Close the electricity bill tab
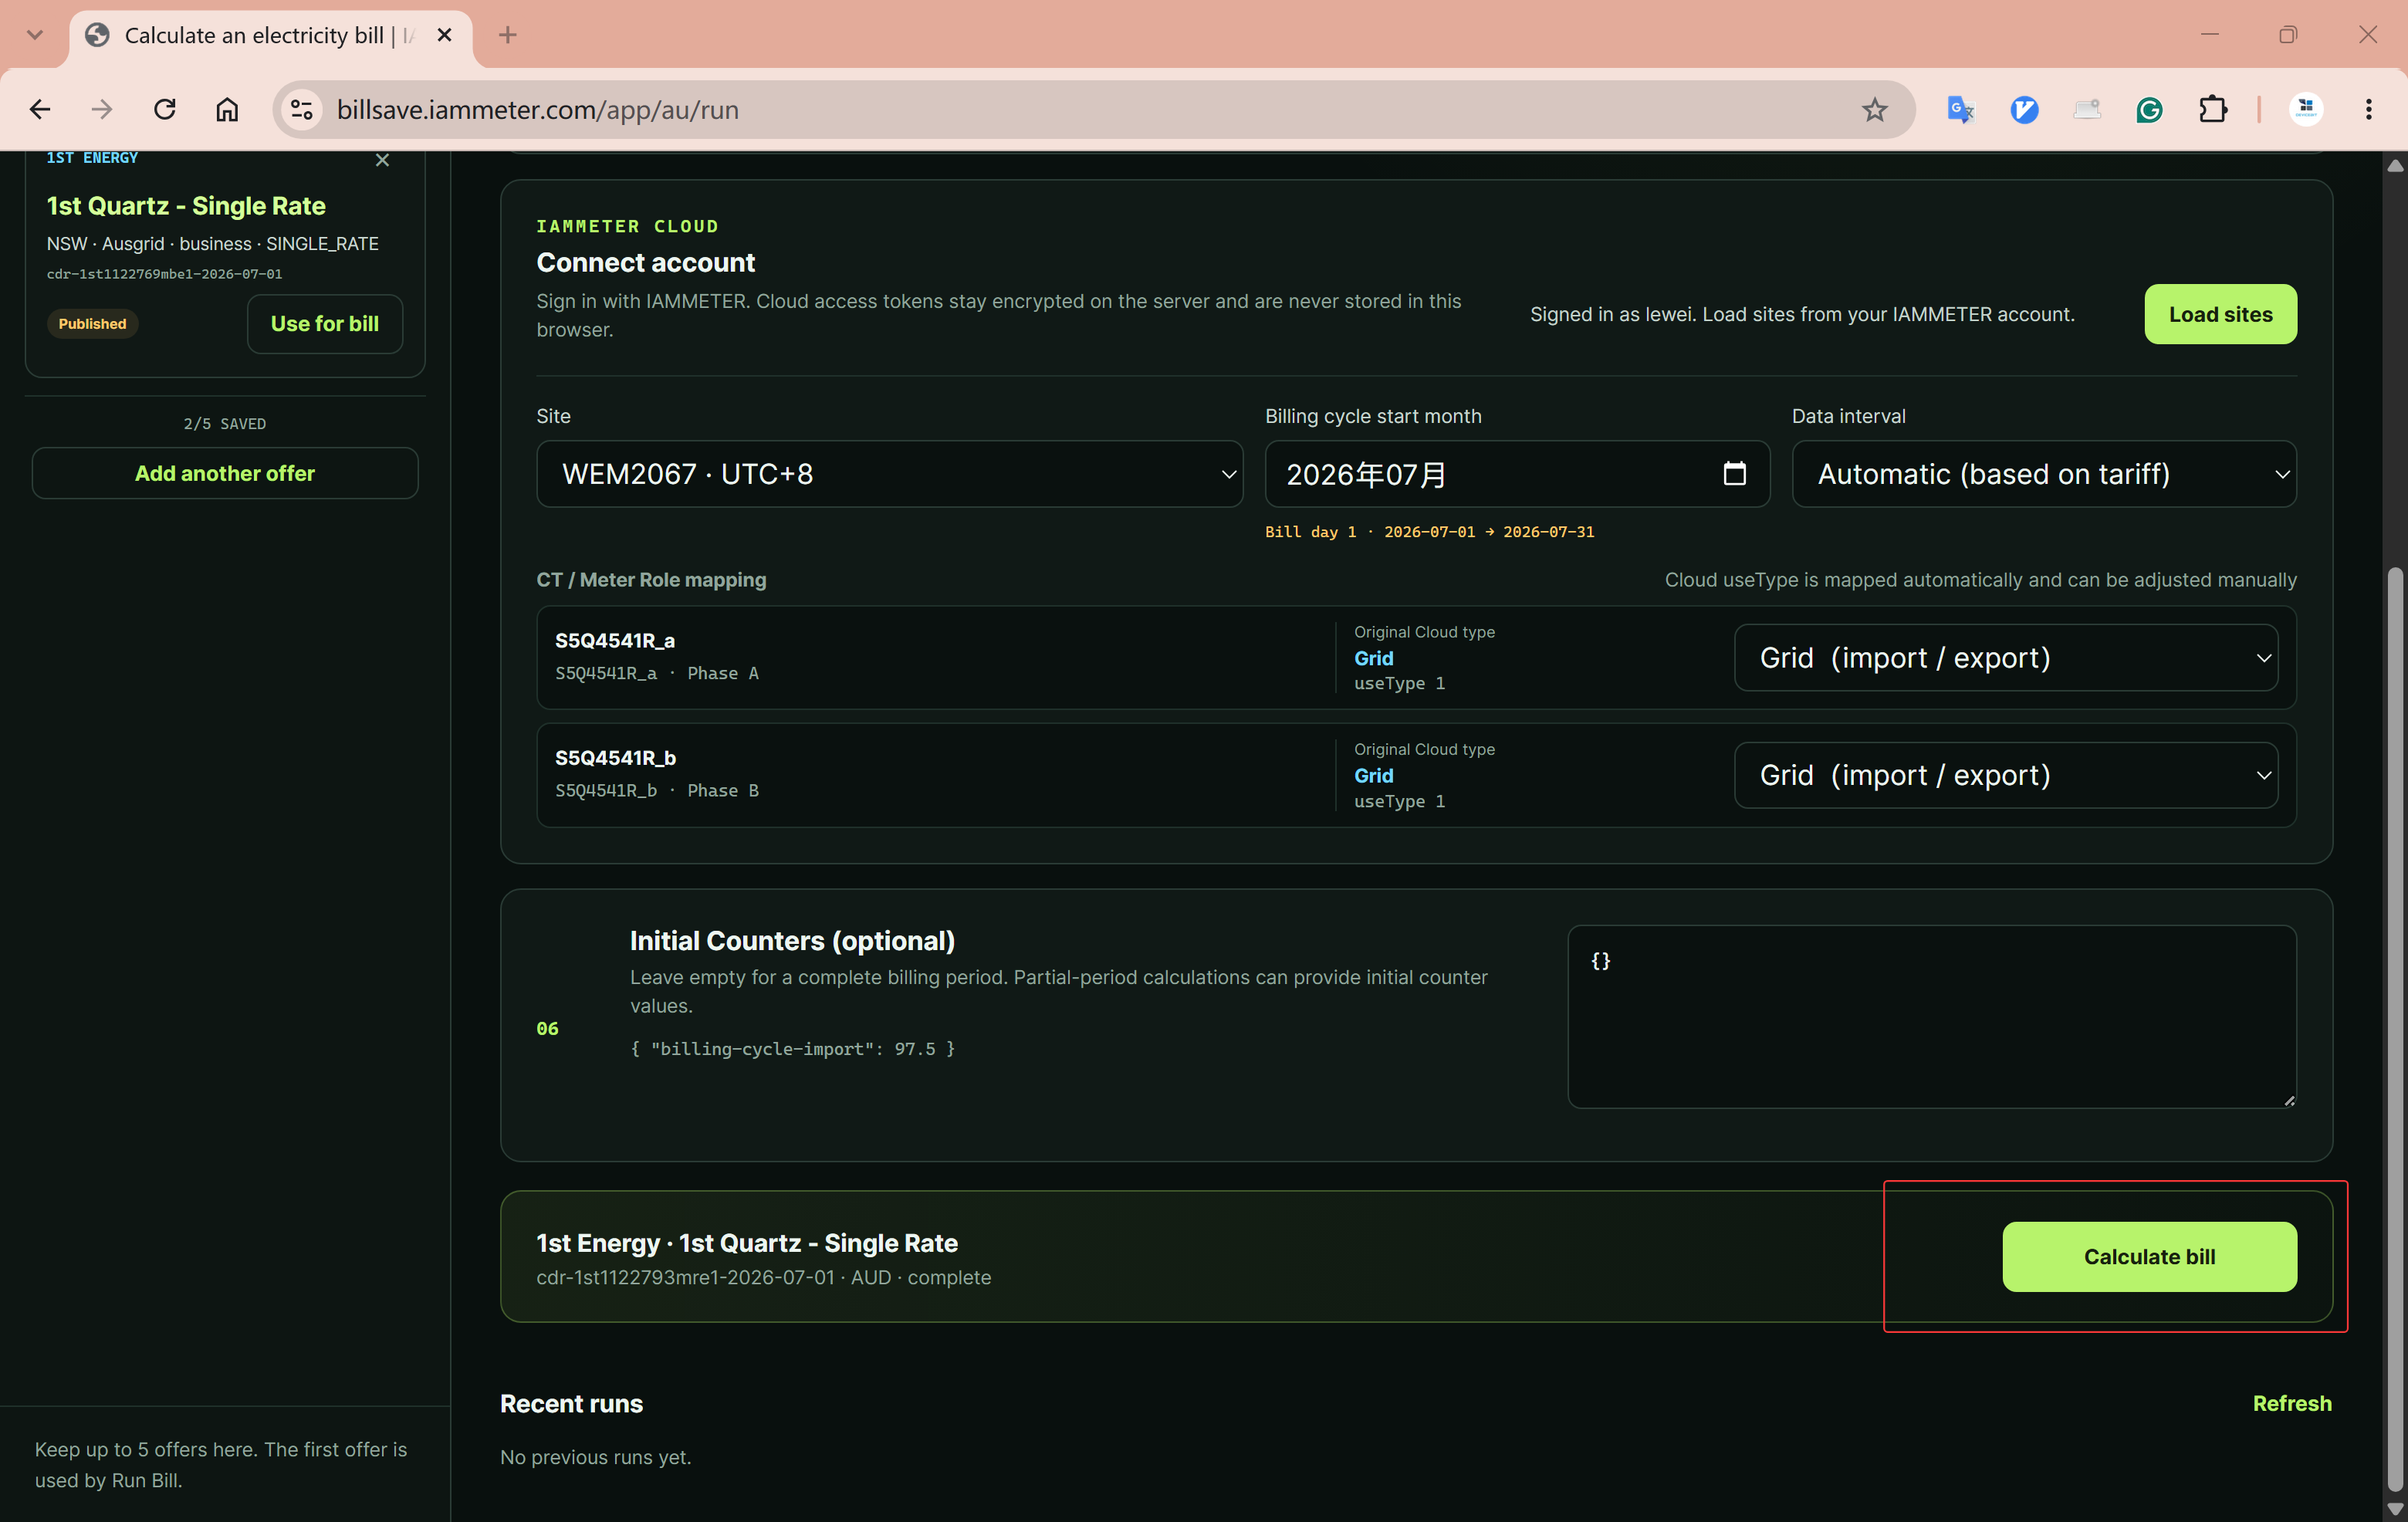 pyautogui.click(x=445, y=35)
